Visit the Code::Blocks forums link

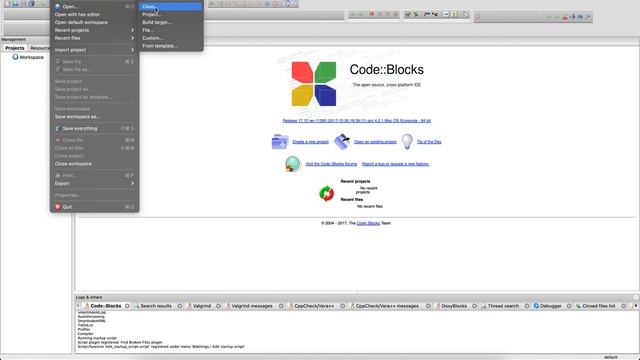331,164
